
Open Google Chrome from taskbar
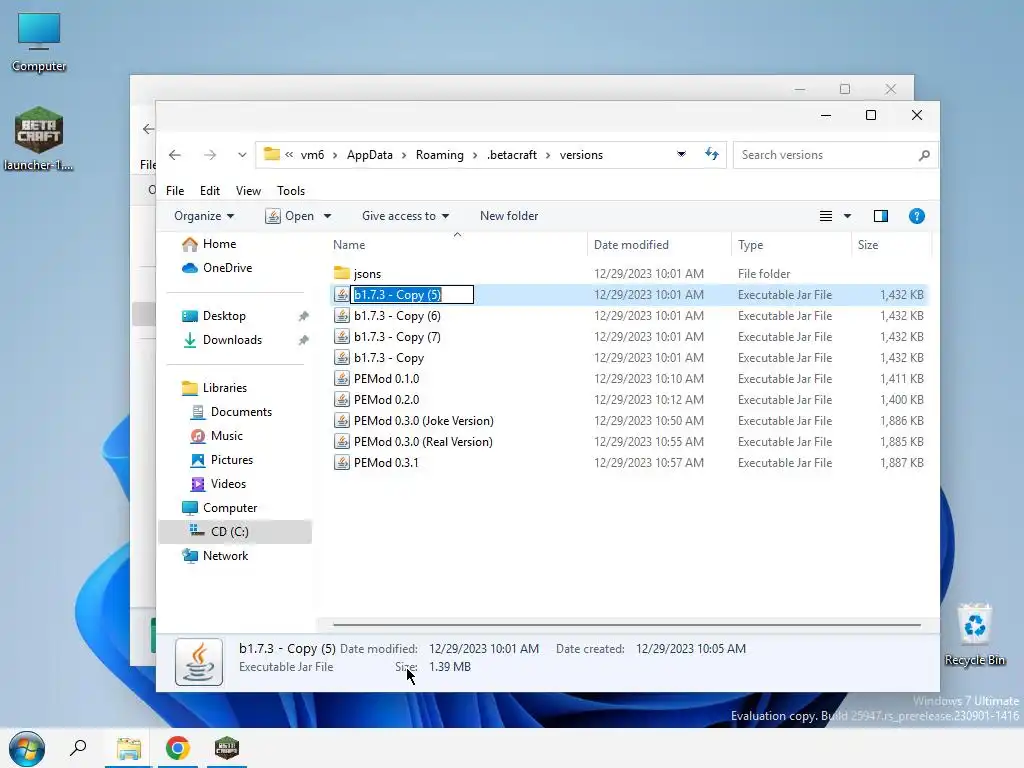click(178, 748)
